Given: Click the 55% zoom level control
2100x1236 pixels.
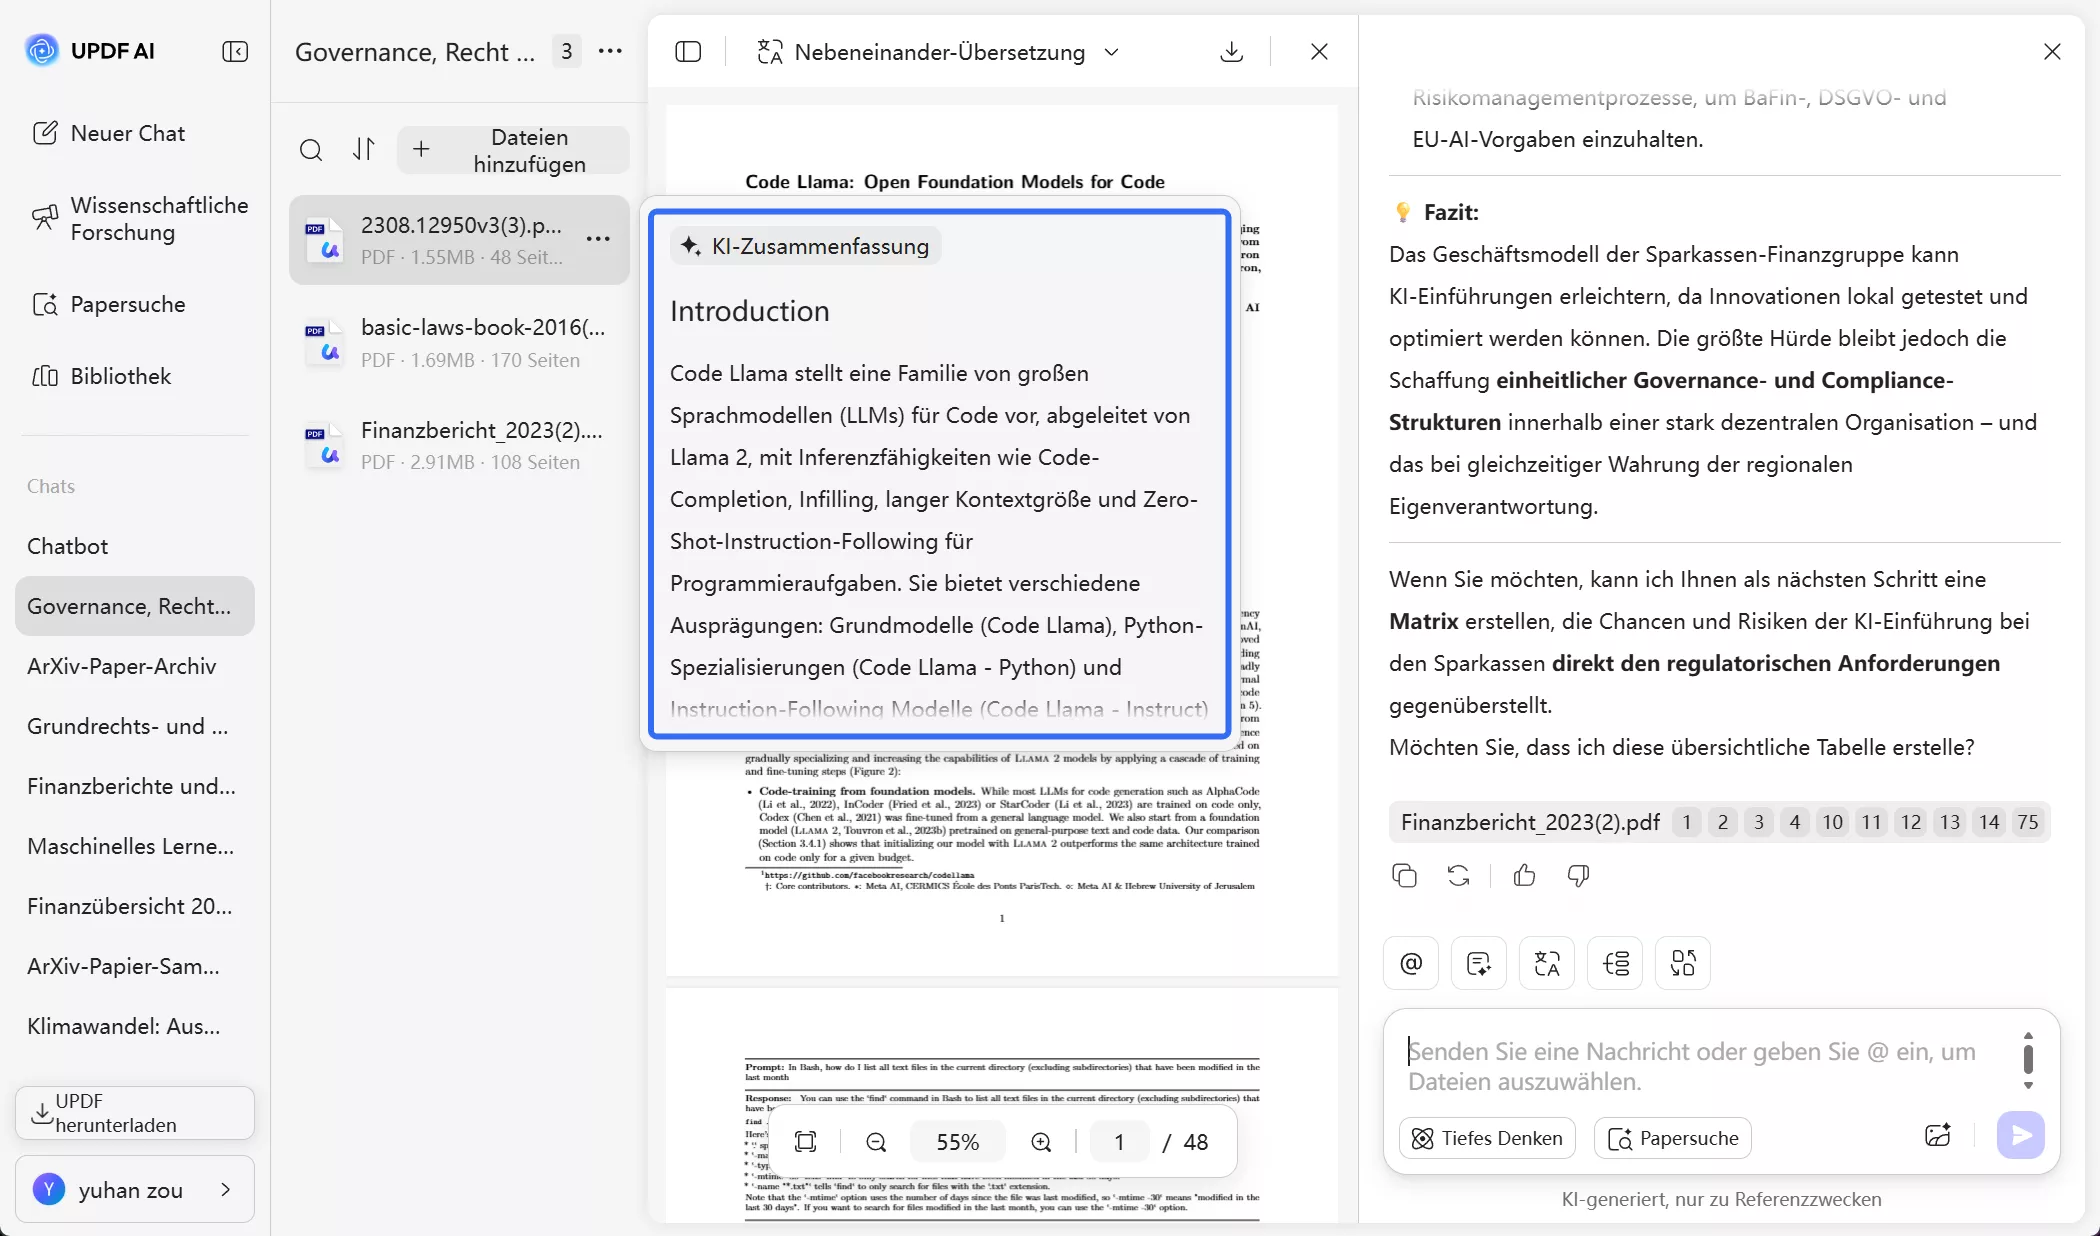Looking at the screenshot, I should point(956,1141).
